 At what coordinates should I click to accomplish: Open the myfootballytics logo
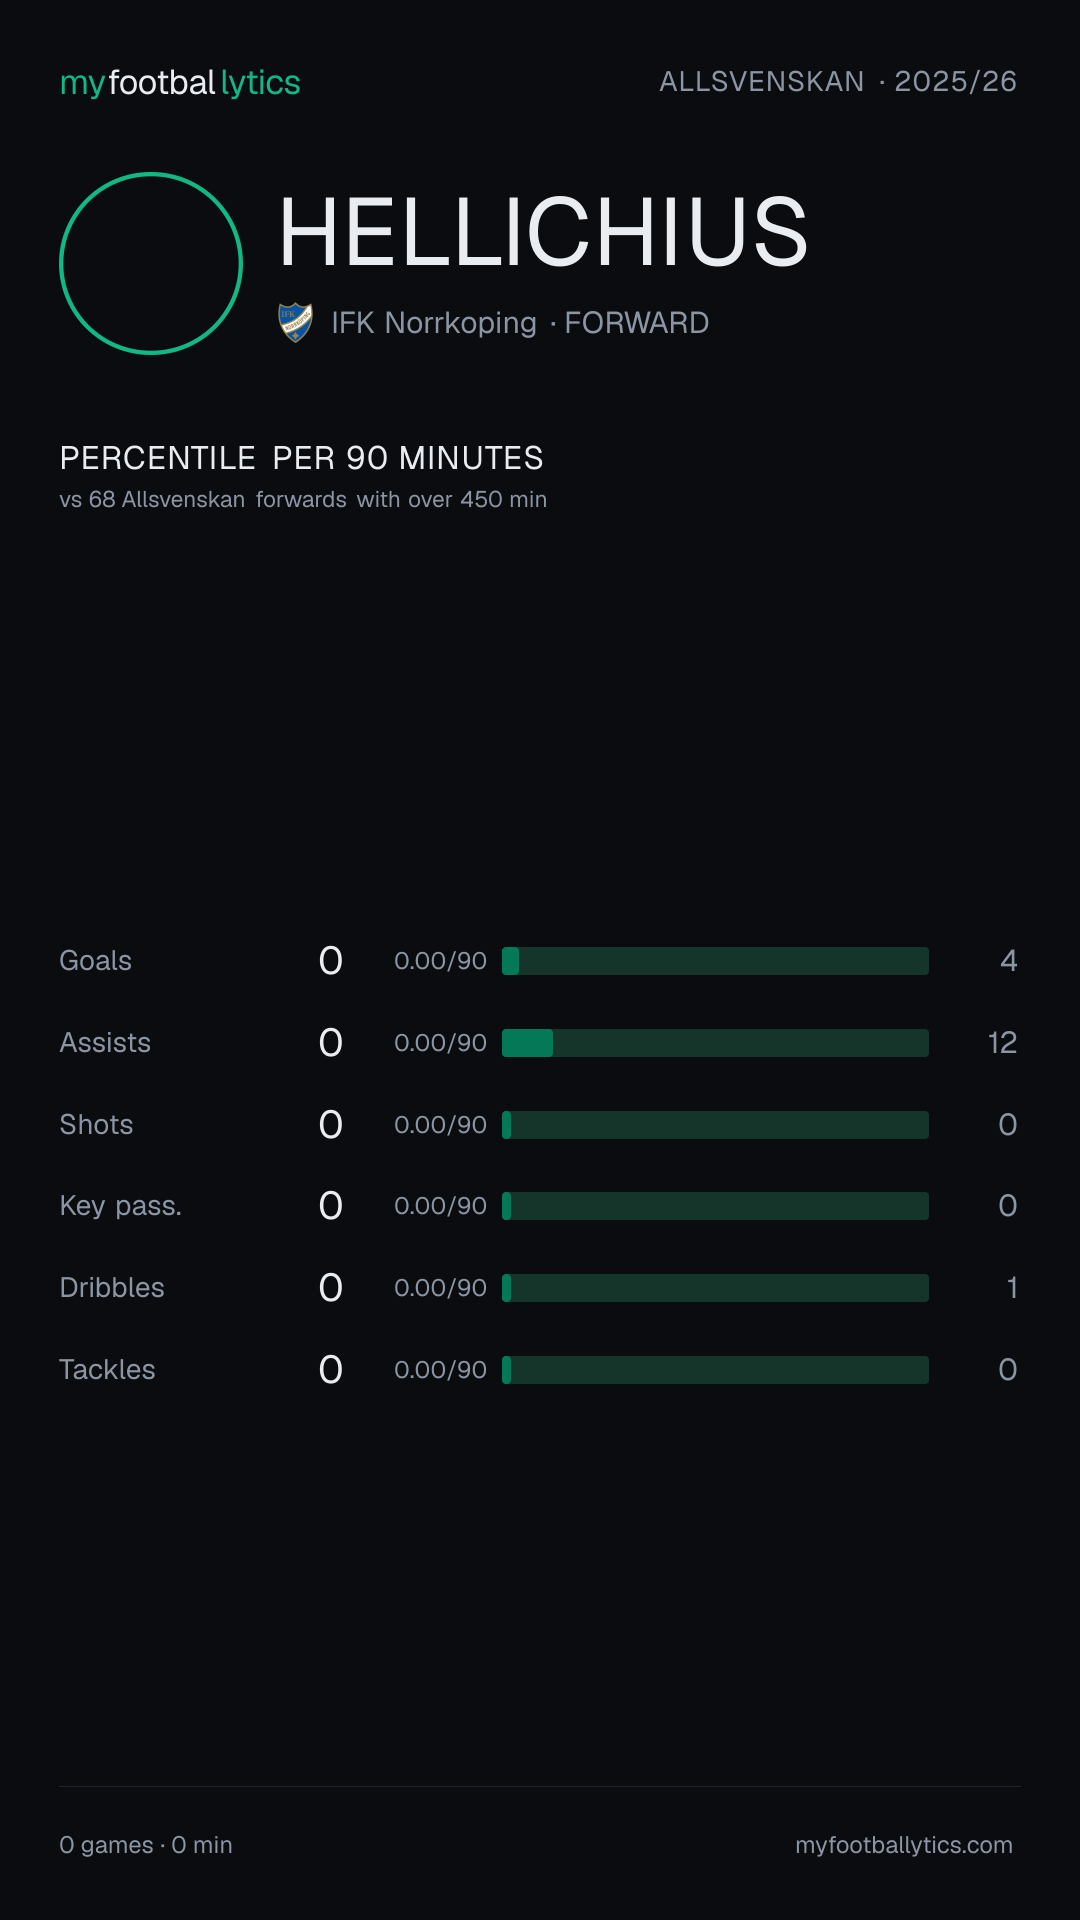pyautogui.click(x=180, y=82)
